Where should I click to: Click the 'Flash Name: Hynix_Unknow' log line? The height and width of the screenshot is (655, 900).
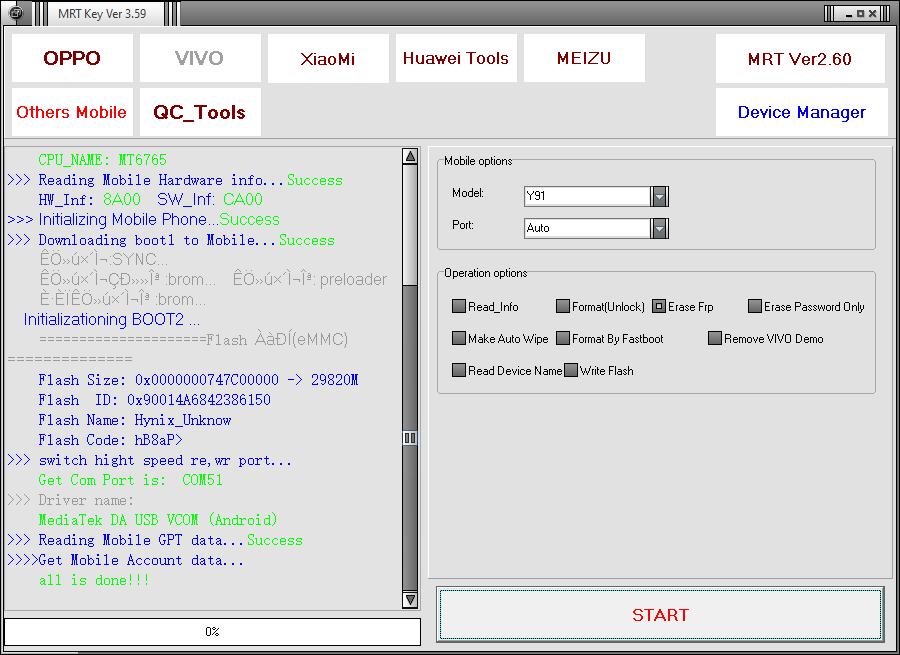135,420
